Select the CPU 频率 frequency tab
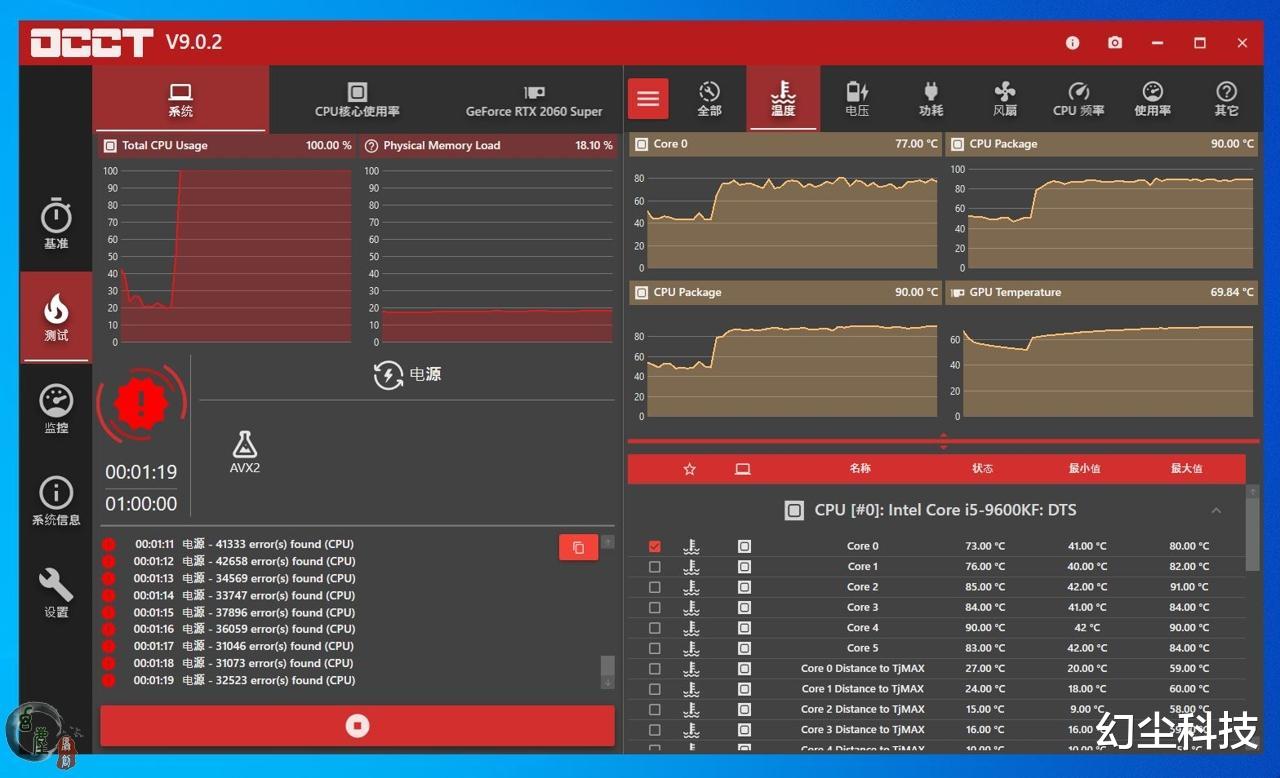Image resolution: width=1280 pixels, height=778 pixels. (1079, 98)
